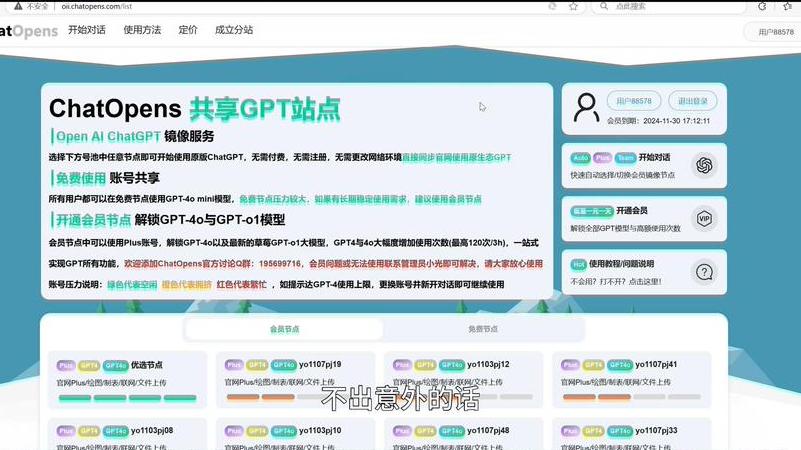Select node yo1103pj10
Image resolution: width=801 pixels, height=450 pixels.
tap(296, 434)
